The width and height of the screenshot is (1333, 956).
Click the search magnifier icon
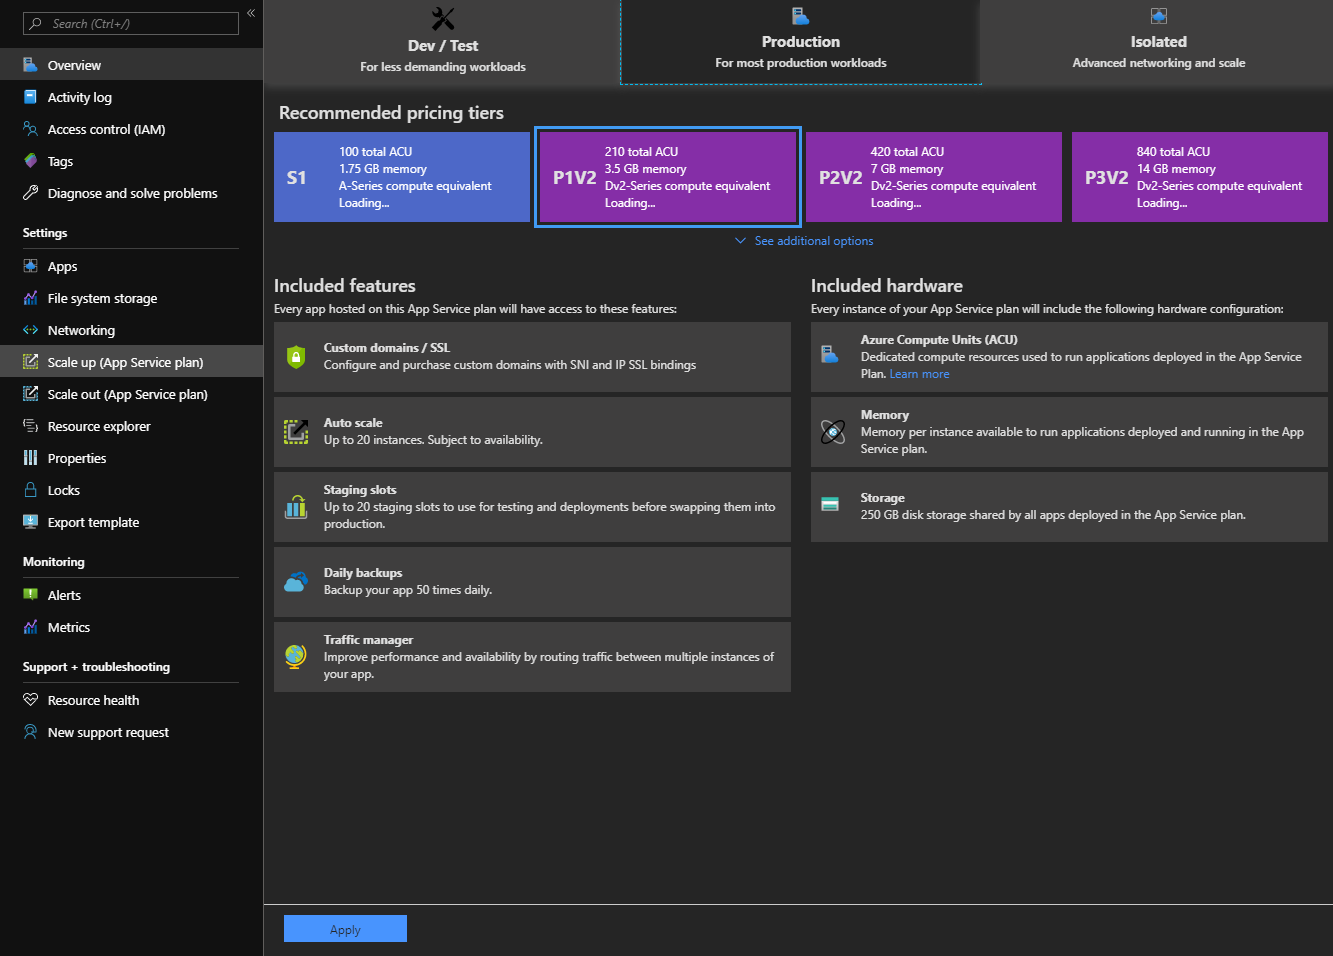coord(36,23)
